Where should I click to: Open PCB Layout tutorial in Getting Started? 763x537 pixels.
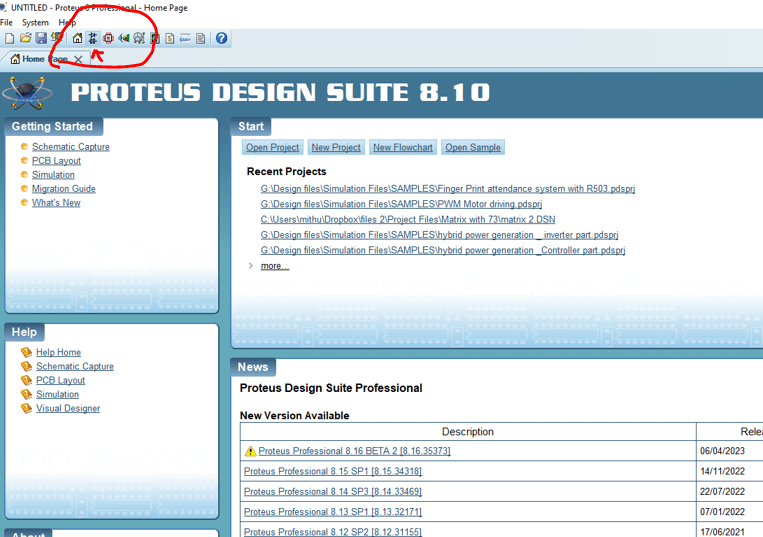tap(56, 161)
